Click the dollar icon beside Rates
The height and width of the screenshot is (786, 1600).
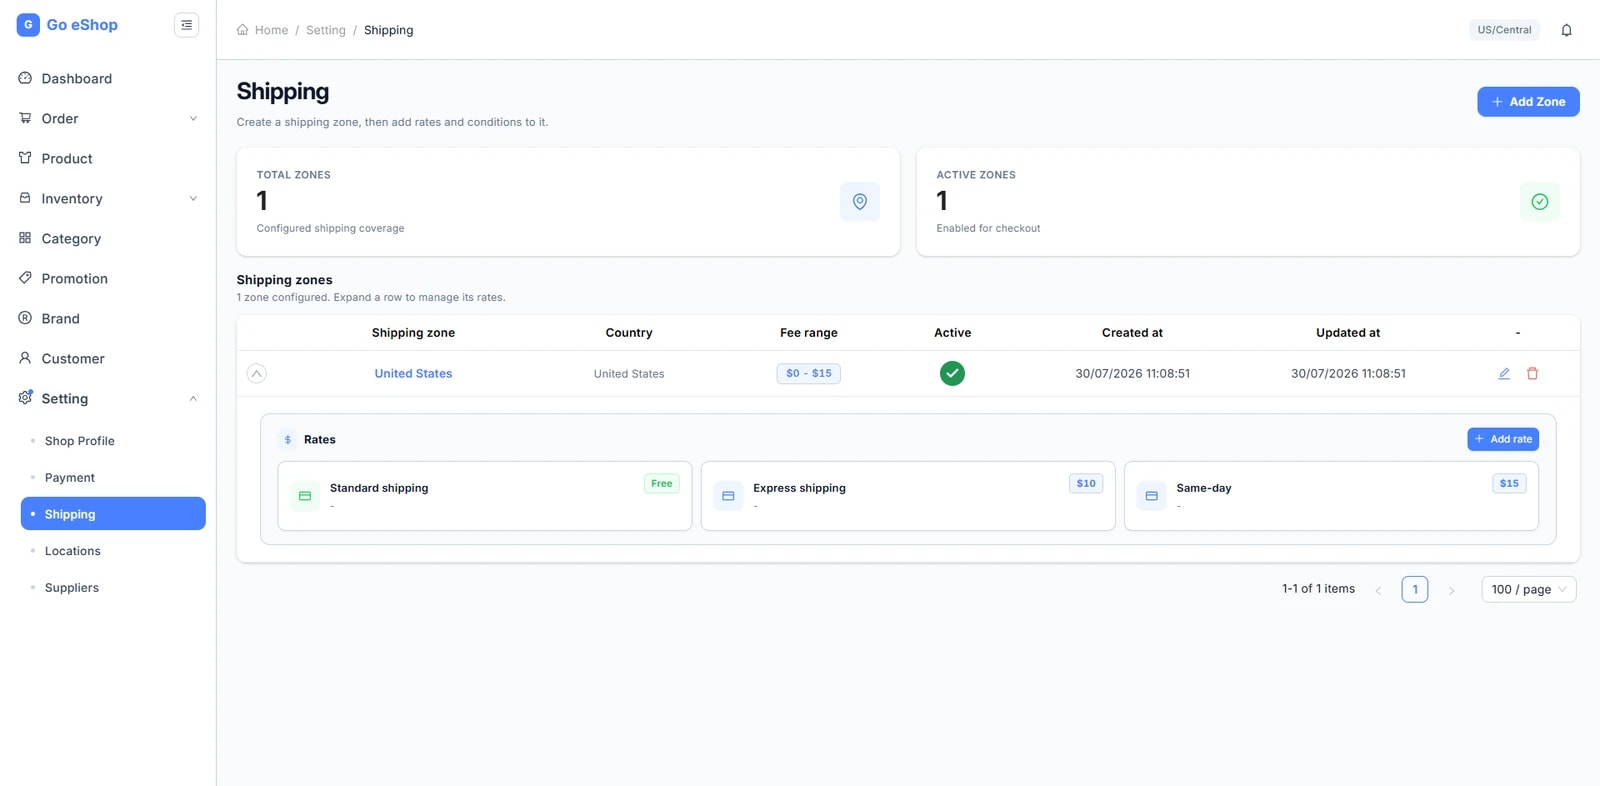click(x=288, y=440)
